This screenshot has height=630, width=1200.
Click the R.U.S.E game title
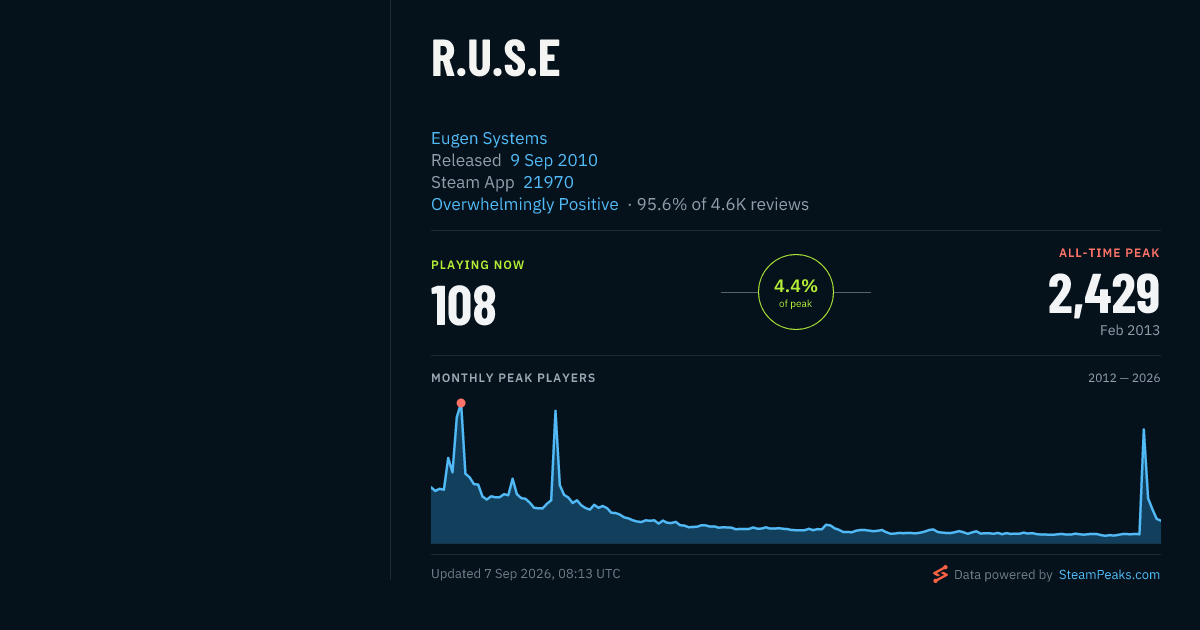(x=496, y=59)
